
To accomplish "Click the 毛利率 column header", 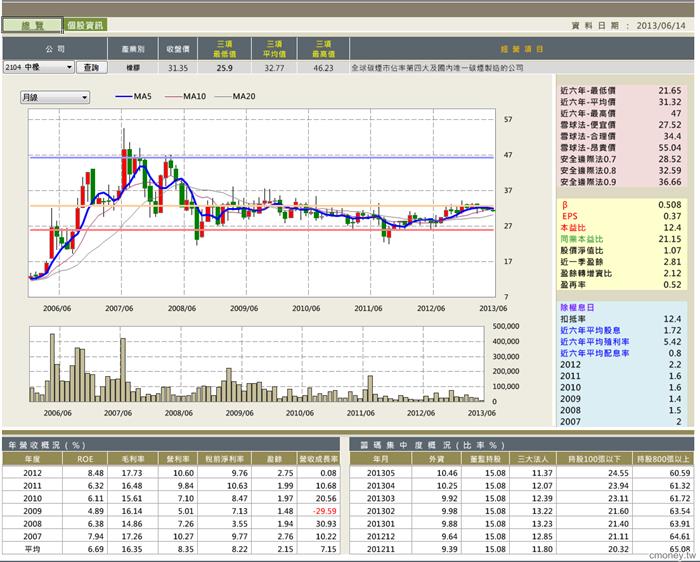I will coord(133,459).
